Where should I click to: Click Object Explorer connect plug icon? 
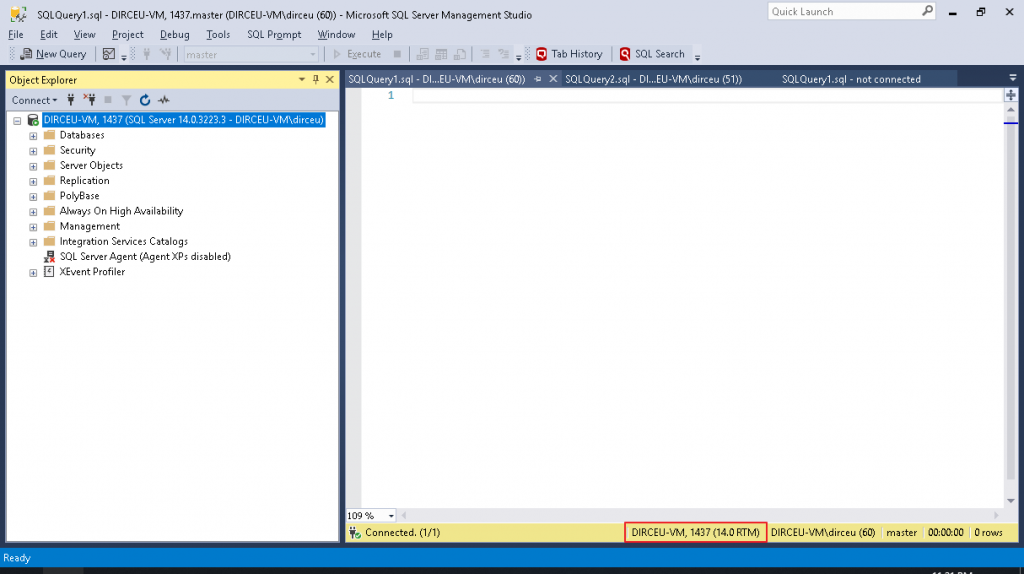(71, 100)
